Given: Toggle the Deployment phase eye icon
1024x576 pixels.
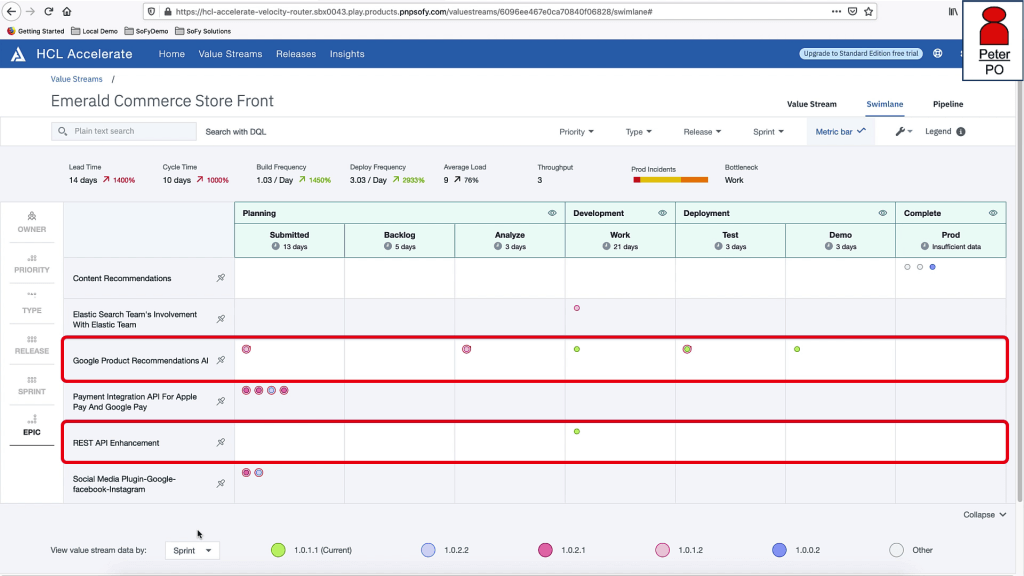Looking at the screenshot, I should [x=883, y=213].
